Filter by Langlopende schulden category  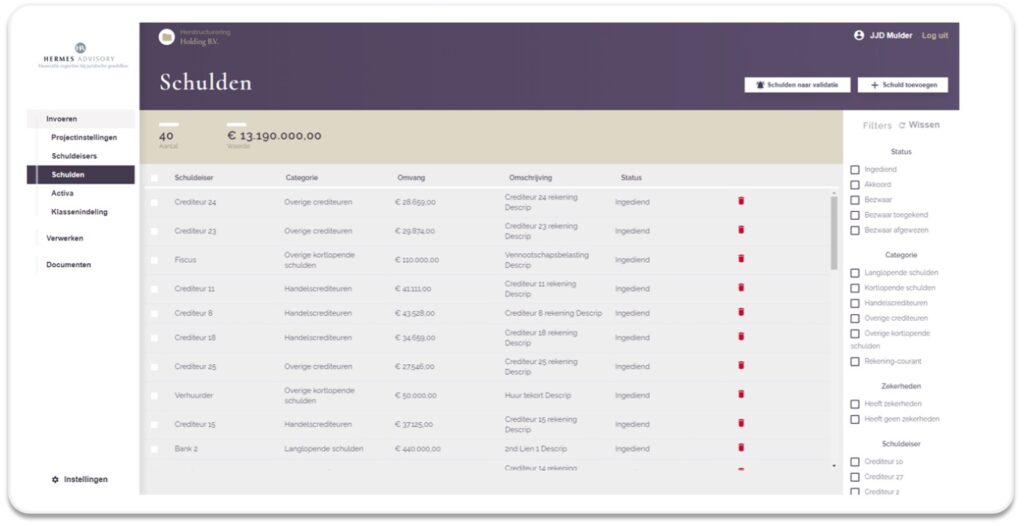[x=855, y=273]
